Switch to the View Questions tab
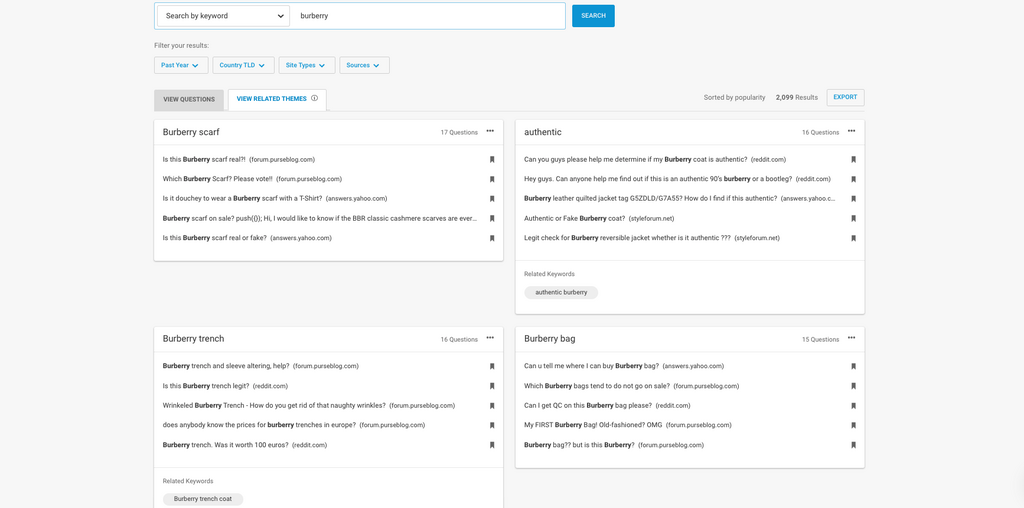Viewport: 1024px width, 508px height. coord(189,100)
